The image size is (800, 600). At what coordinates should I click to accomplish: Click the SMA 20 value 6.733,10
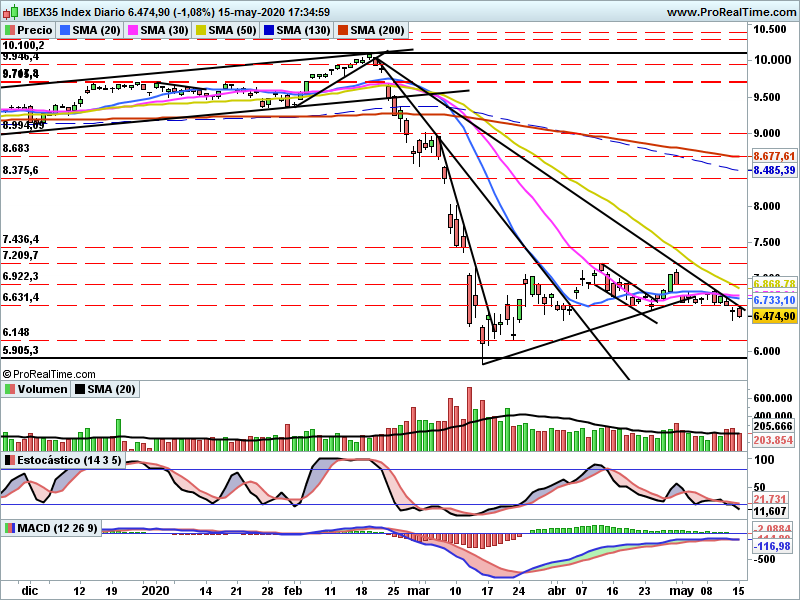click(x=774, y=300)
